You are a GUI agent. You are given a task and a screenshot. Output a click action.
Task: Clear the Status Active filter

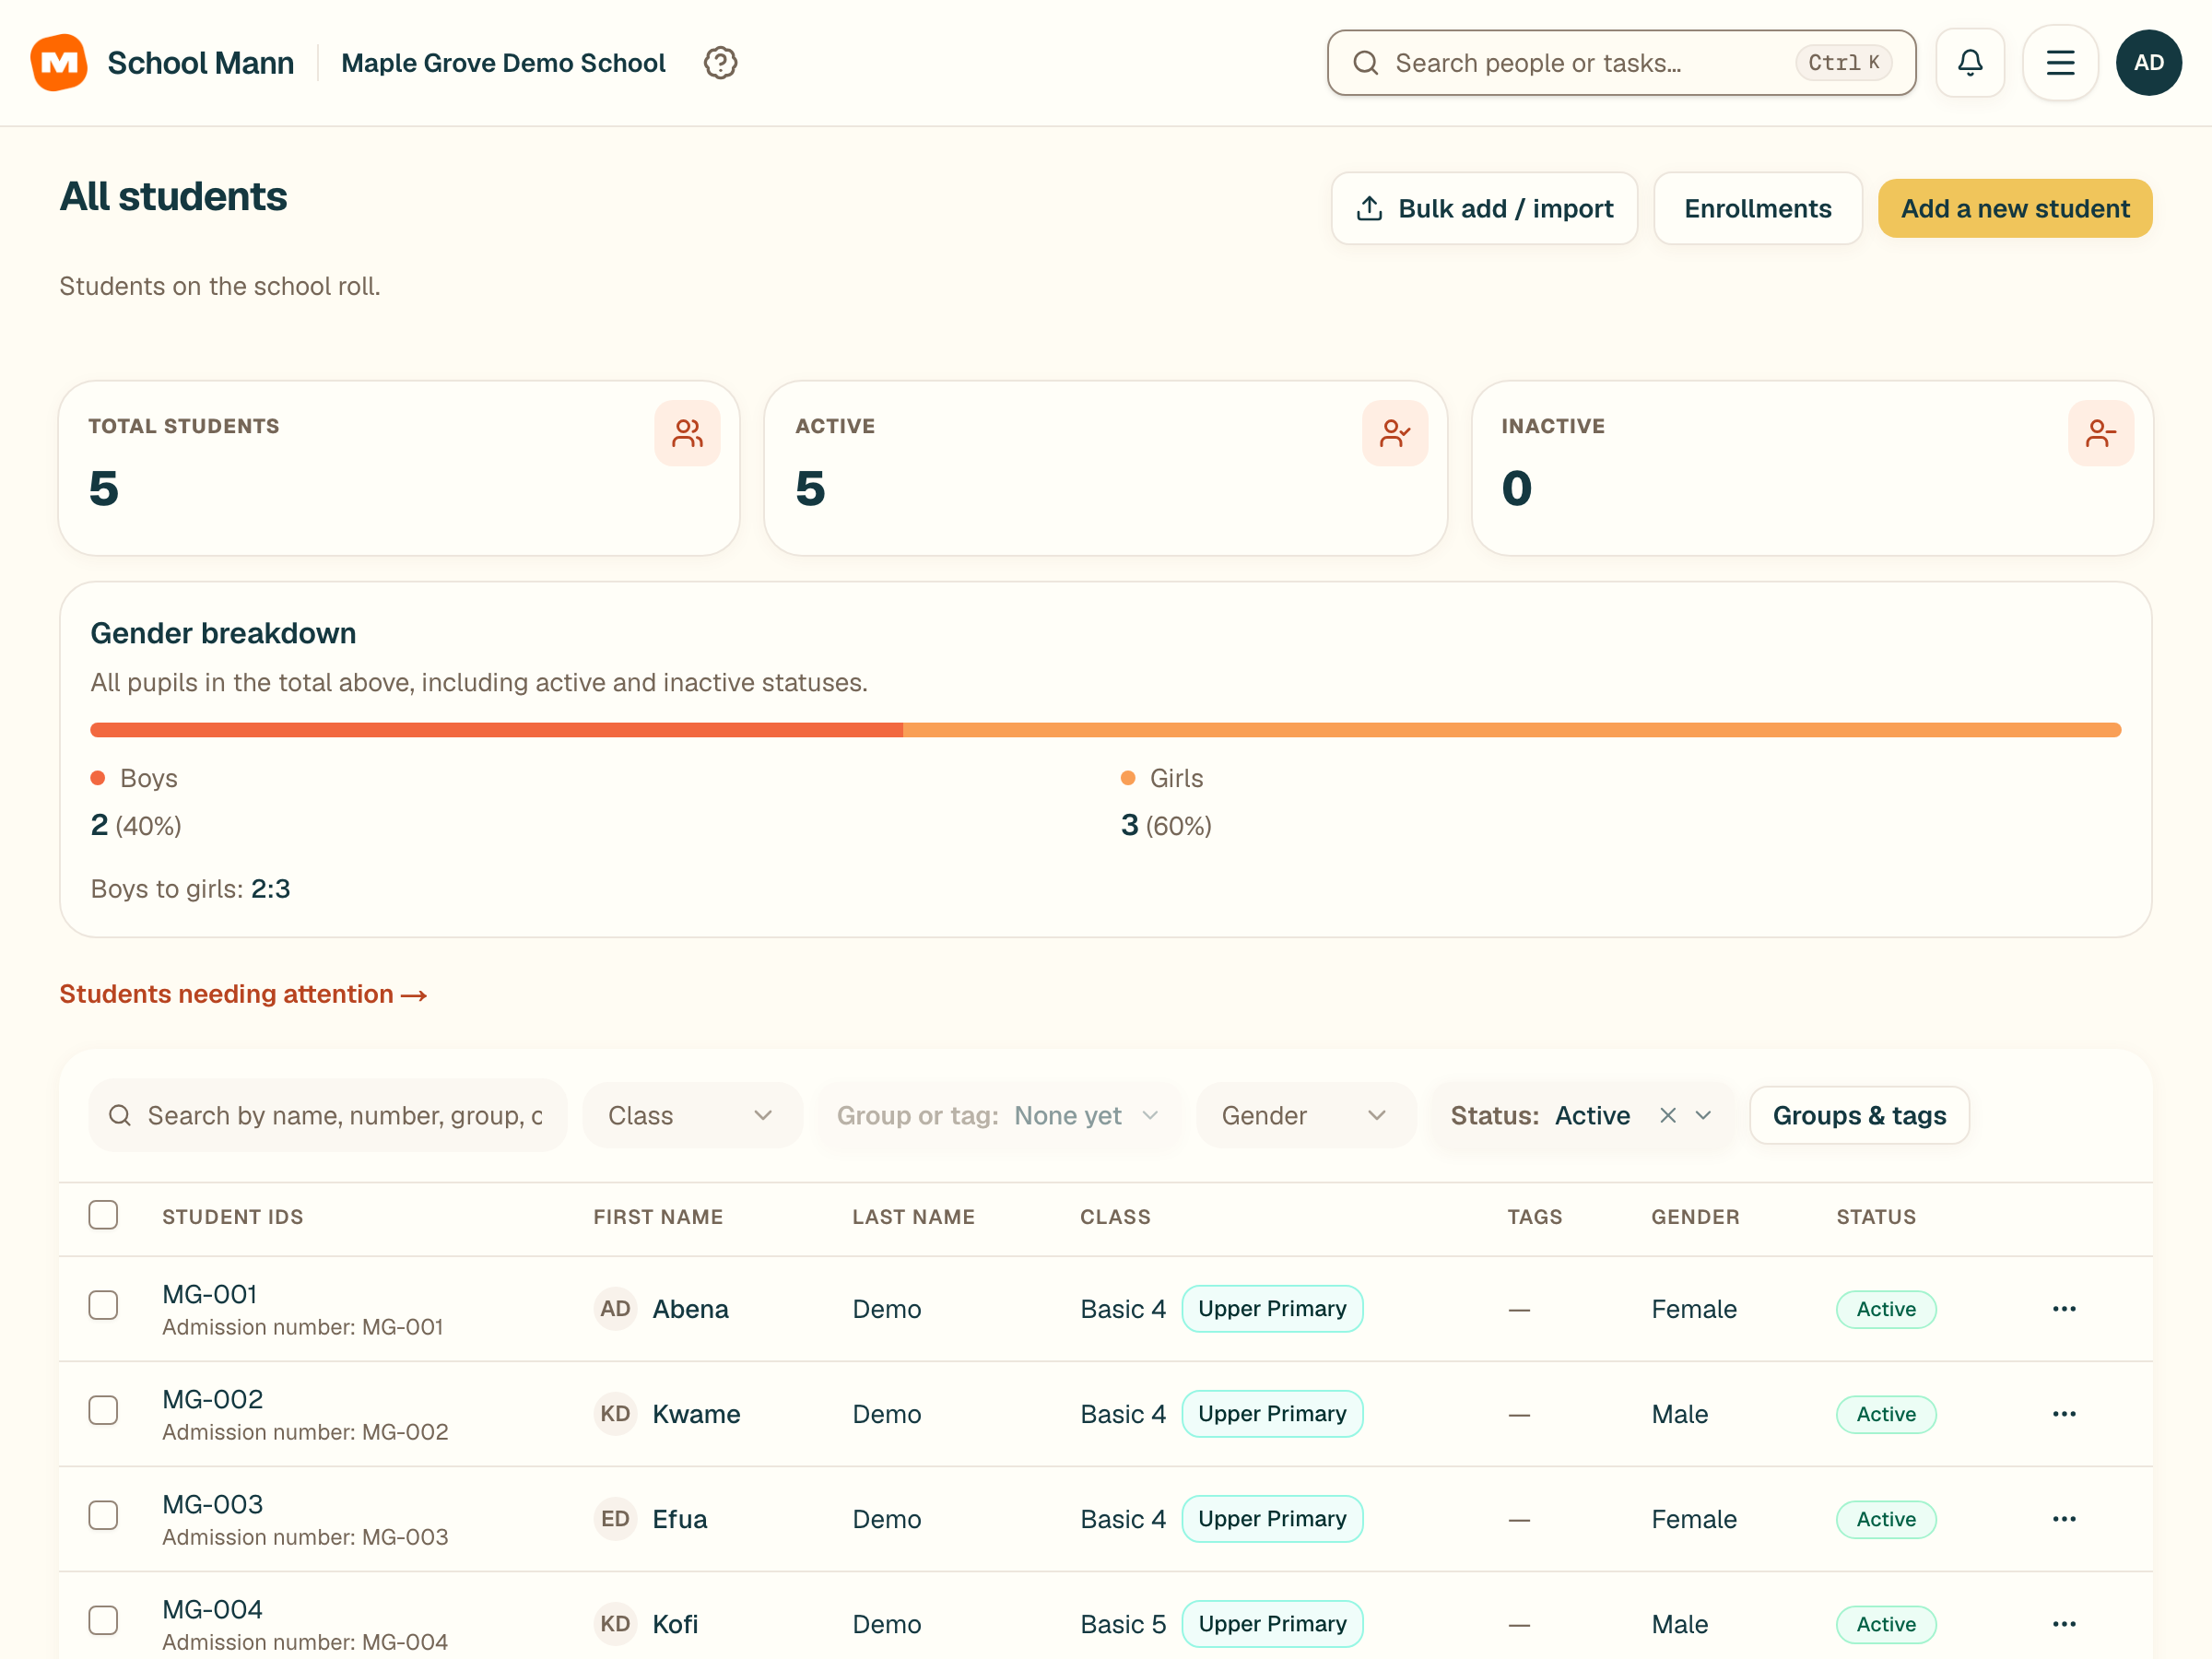point(1668,1115)
